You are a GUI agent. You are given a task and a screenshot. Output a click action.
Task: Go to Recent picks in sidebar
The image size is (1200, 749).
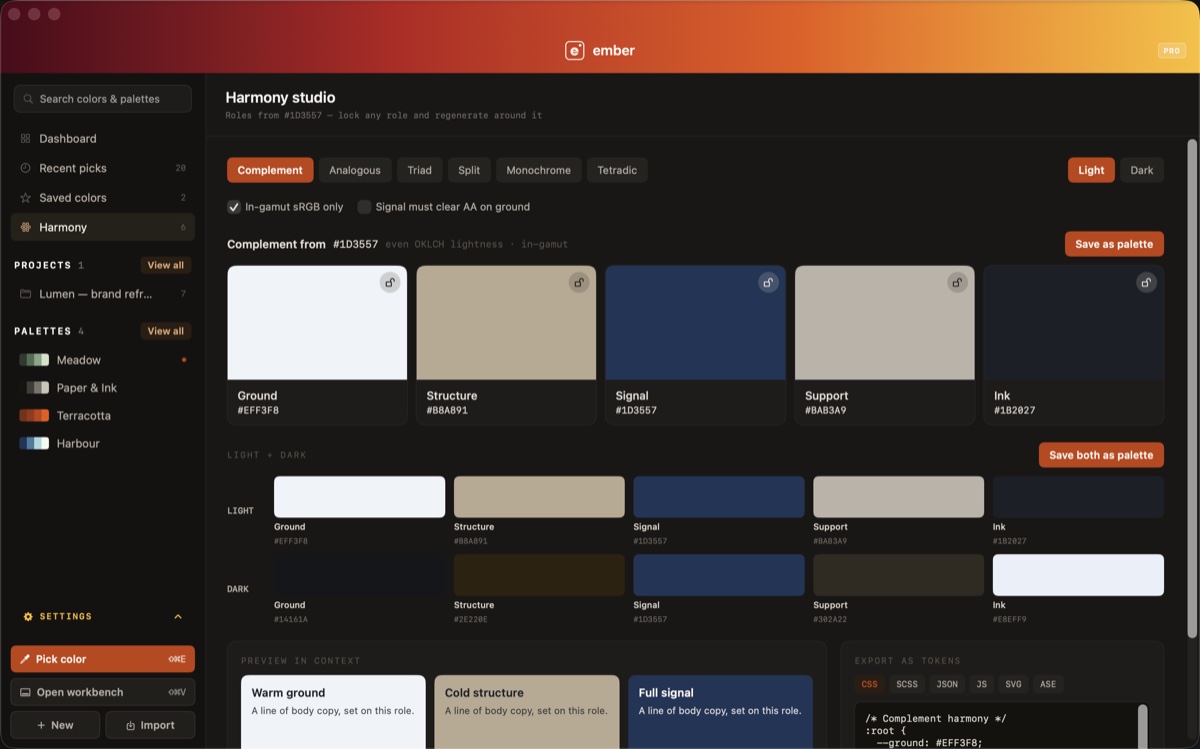(103, 168)
